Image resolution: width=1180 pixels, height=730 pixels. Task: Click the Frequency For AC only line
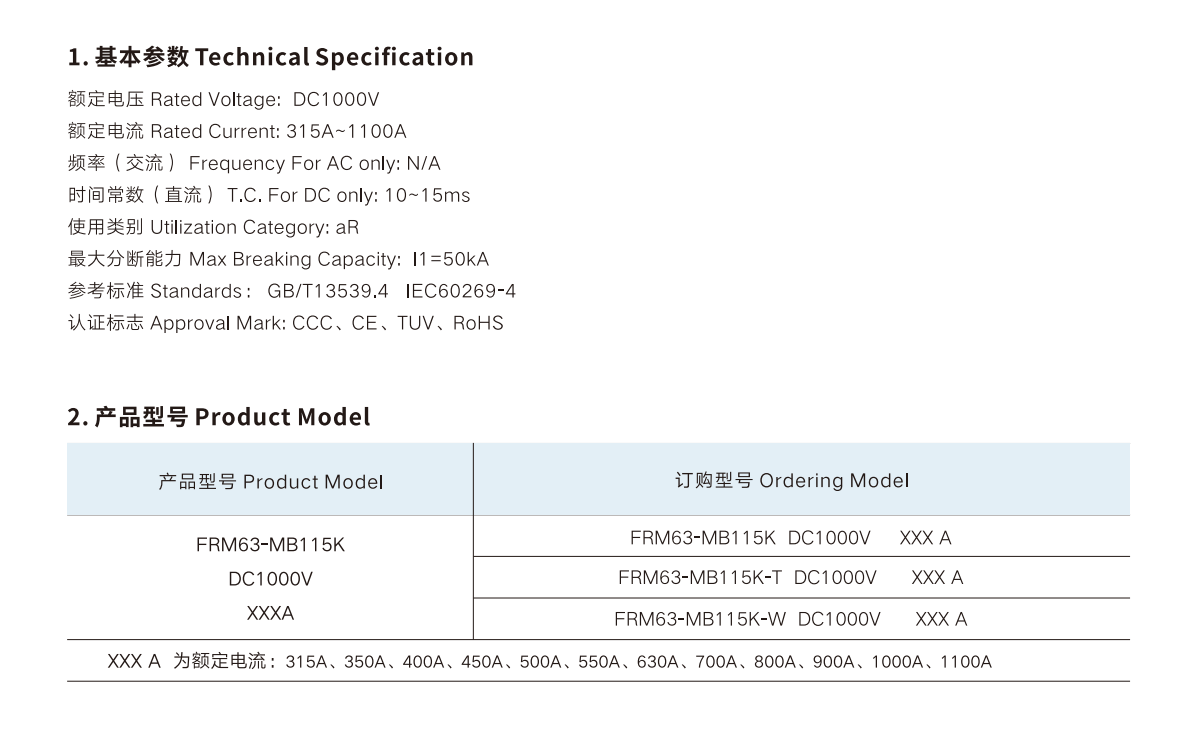[x=254, y=163]
